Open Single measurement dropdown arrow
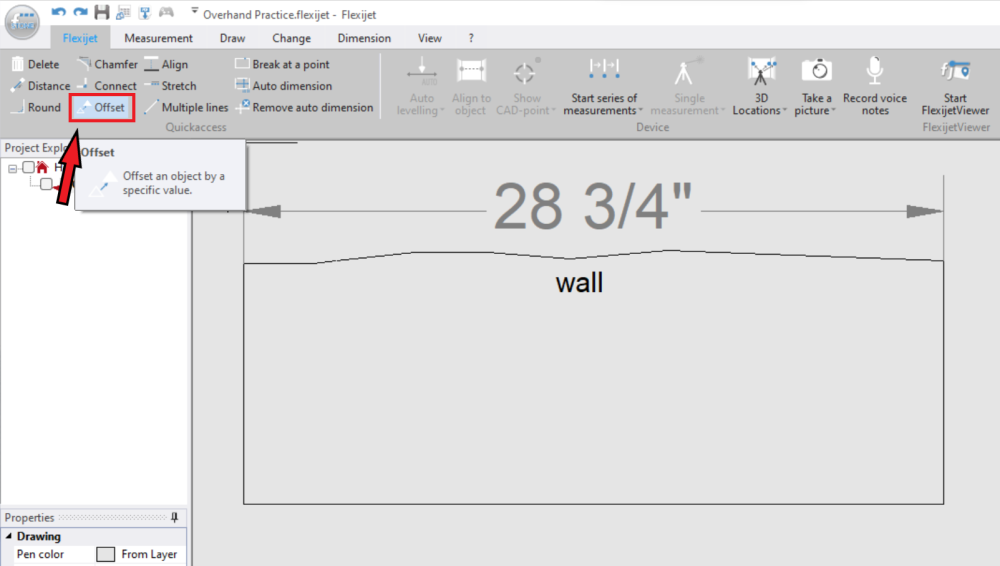Viewport: 1000px width, 566px height. point(723,110)
